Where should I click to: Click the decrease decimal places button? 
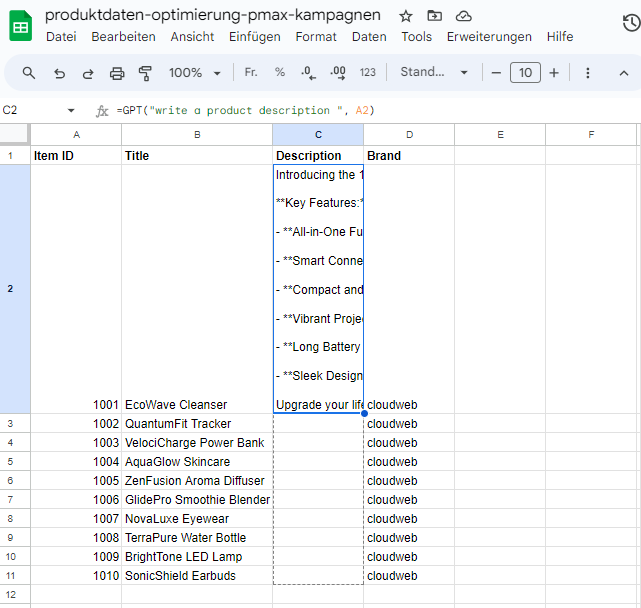pyautogui.click(x=308, y=73)
